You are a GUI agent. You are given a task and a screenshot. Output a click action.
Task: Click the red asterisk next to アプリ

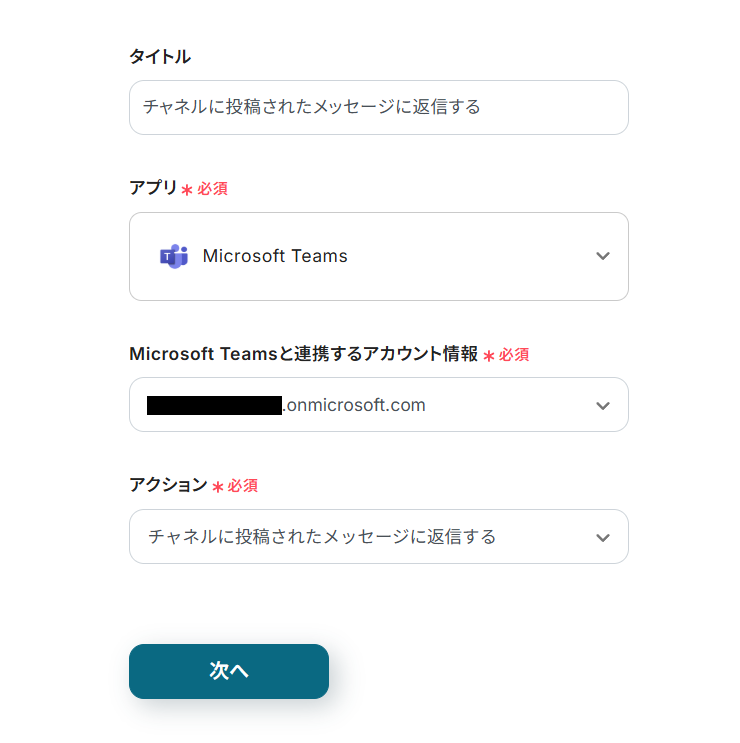coord(187,190)
